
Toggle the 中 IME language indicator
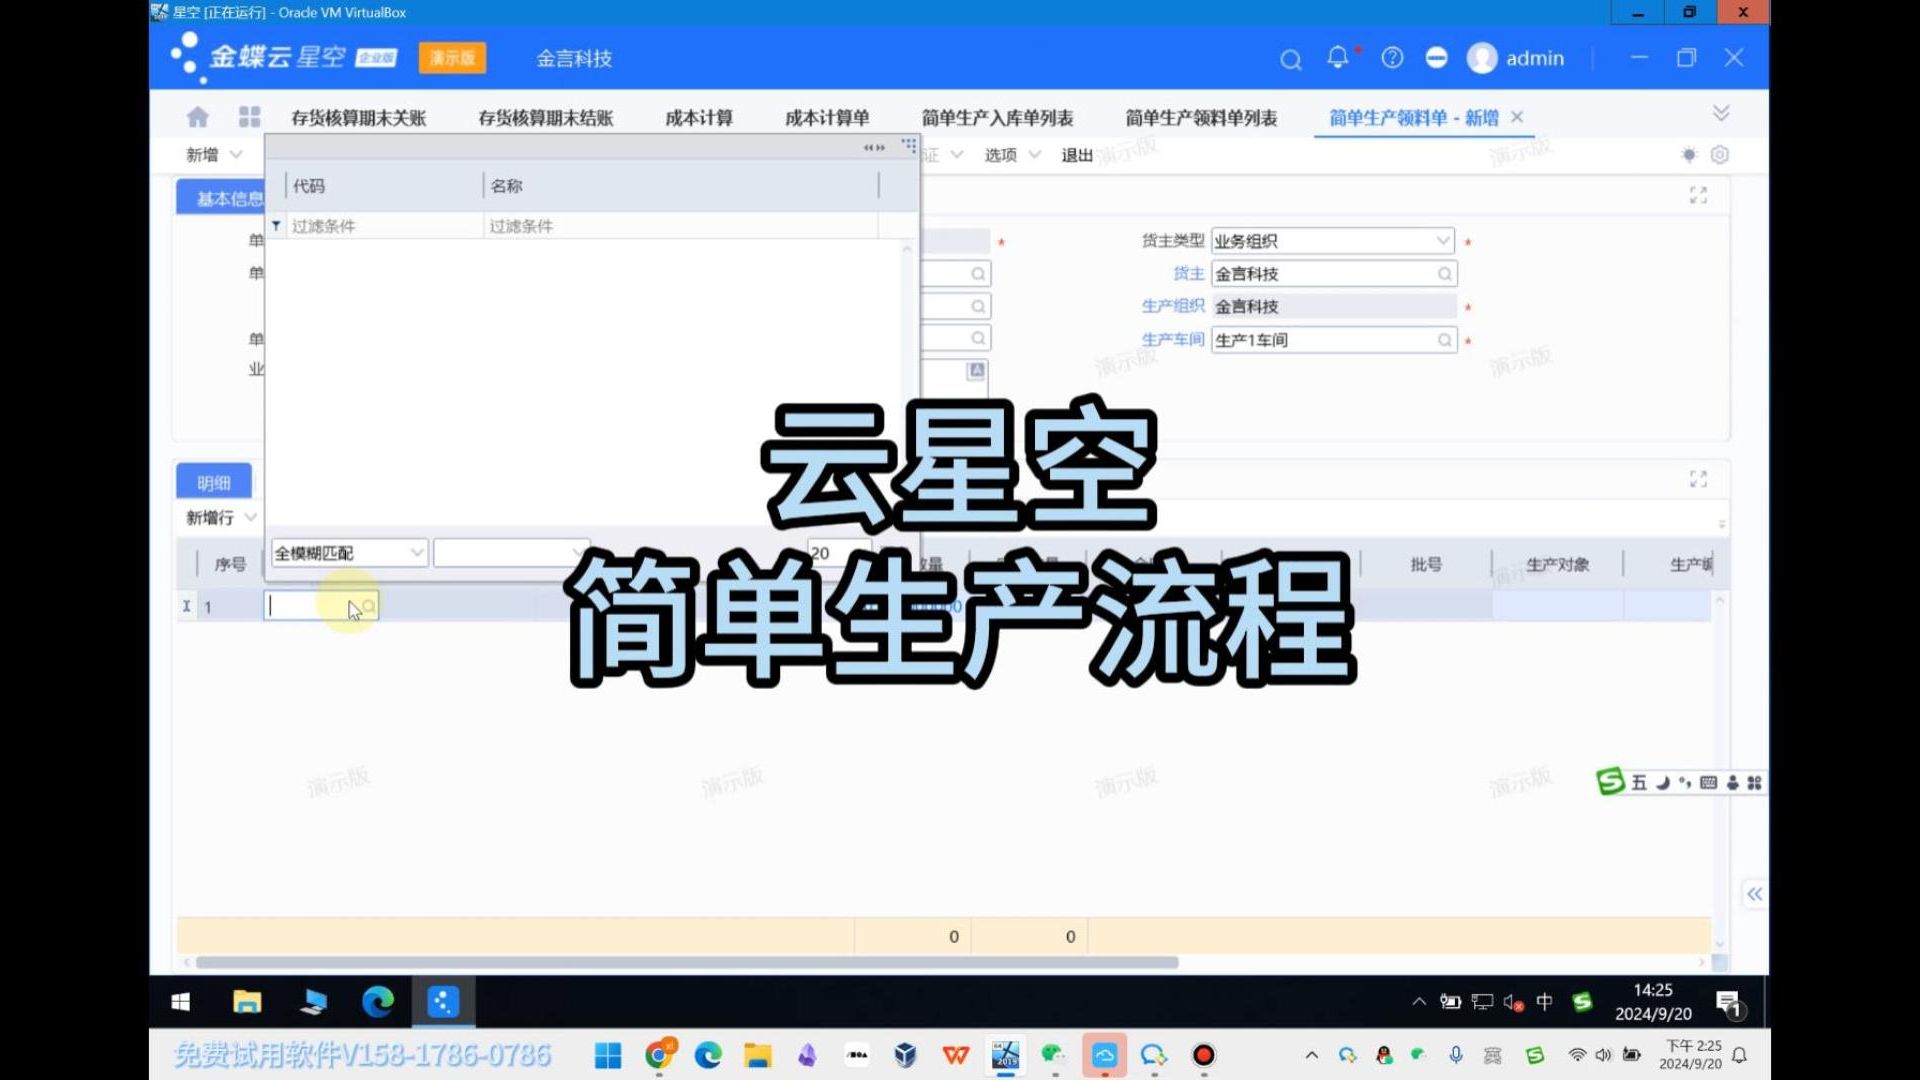point(1544,1002)
